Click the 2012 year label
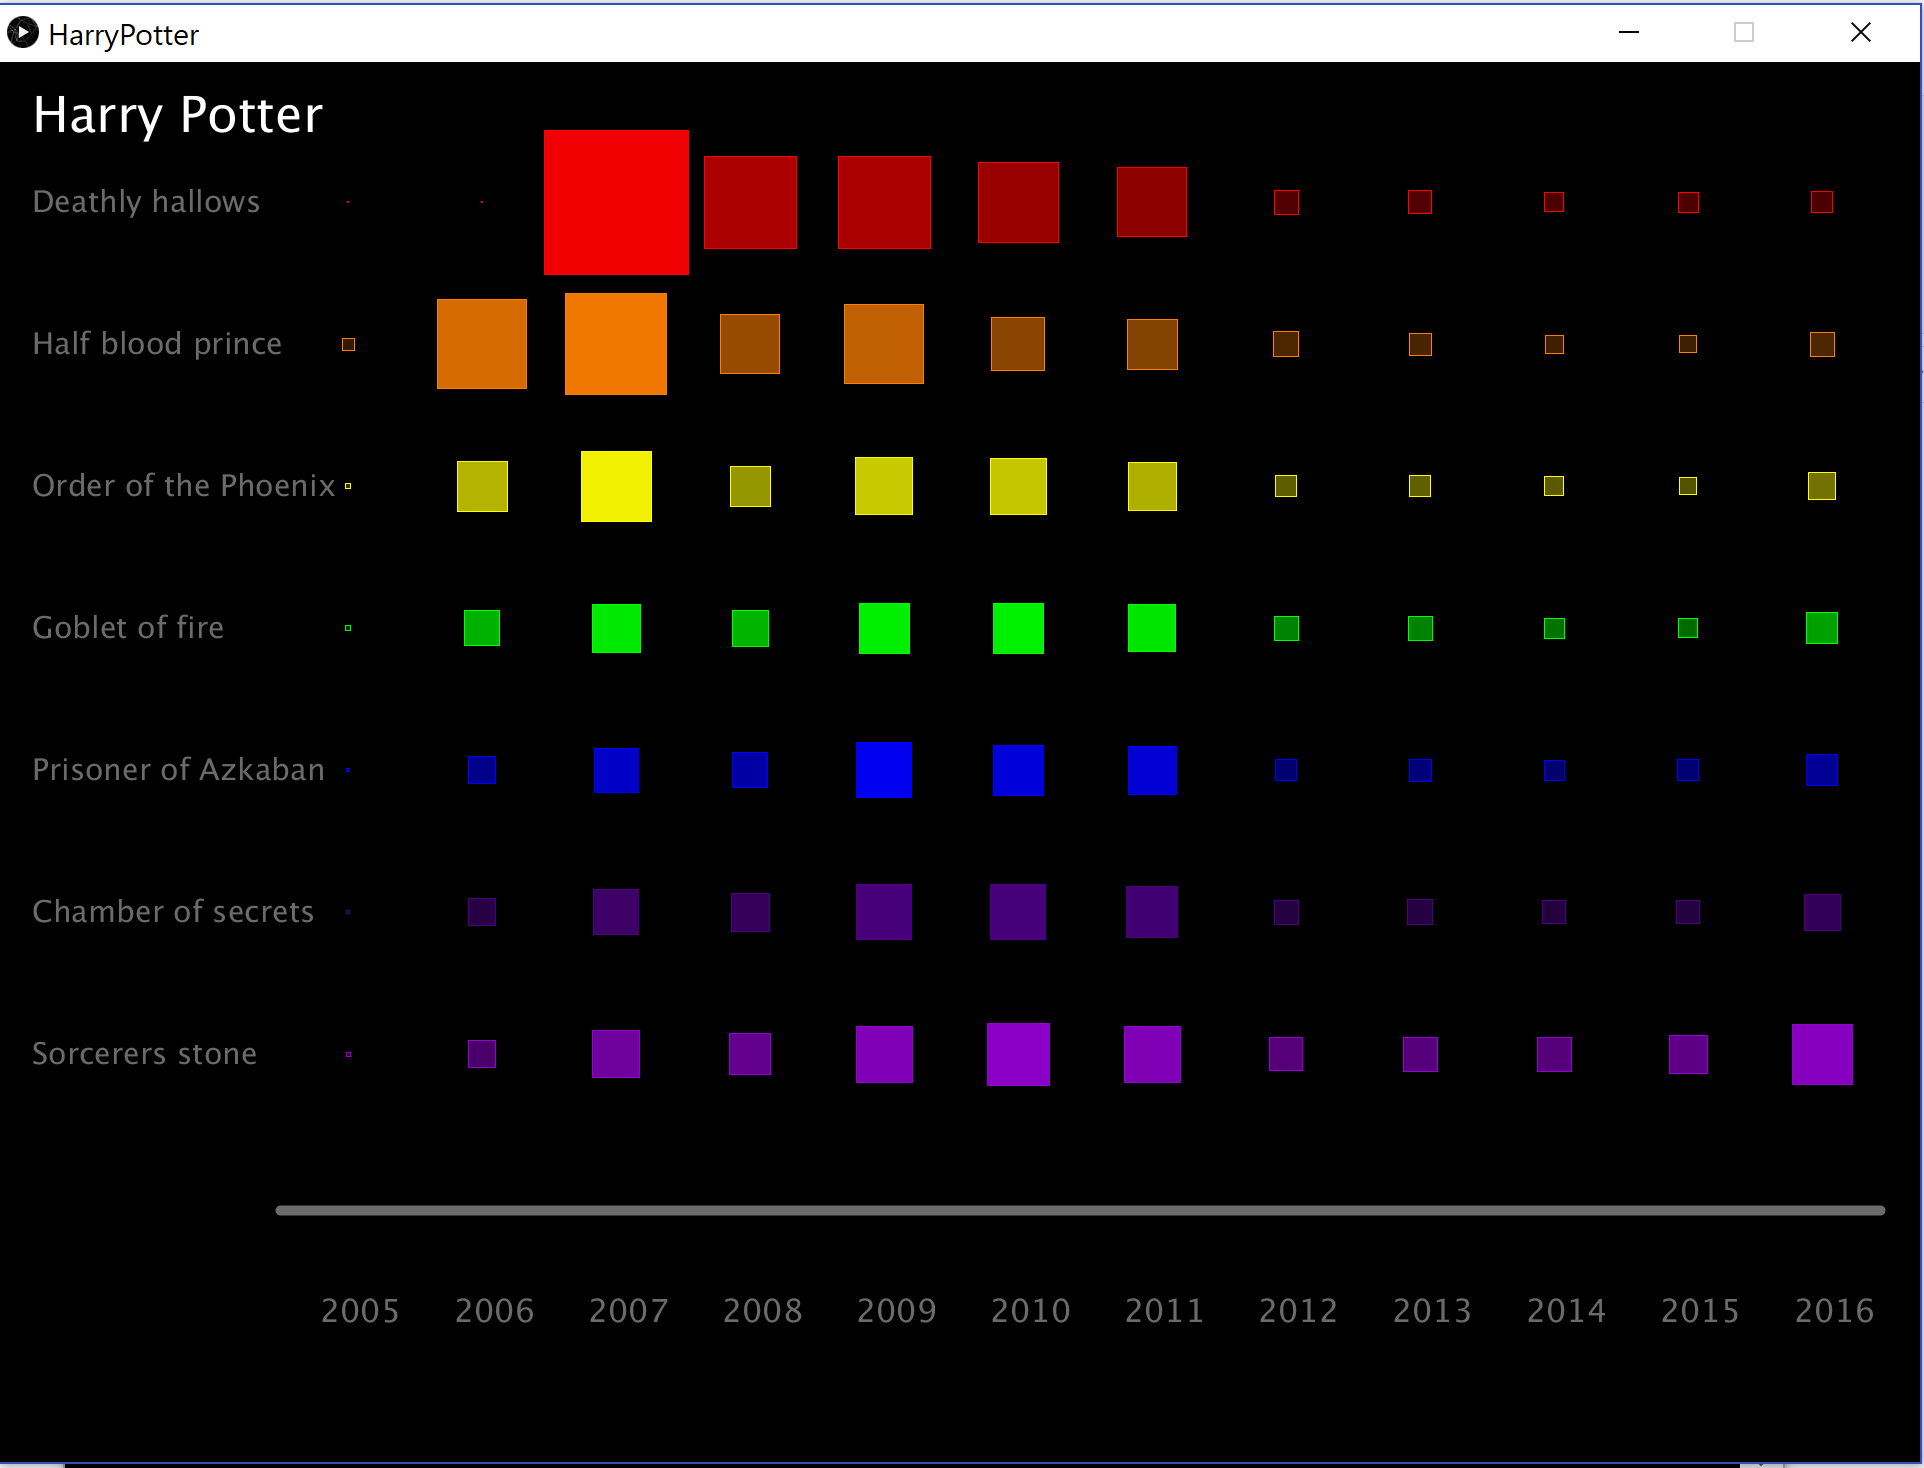 (x=1298, y=1311)
